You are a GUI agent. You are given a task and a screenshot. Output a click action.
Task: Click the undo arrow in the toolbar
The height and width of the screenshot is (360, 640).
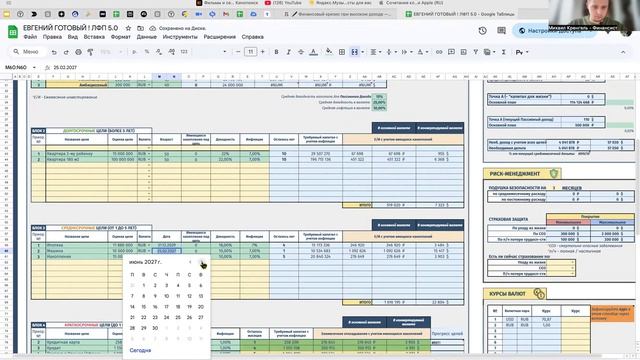coord(54,52)
